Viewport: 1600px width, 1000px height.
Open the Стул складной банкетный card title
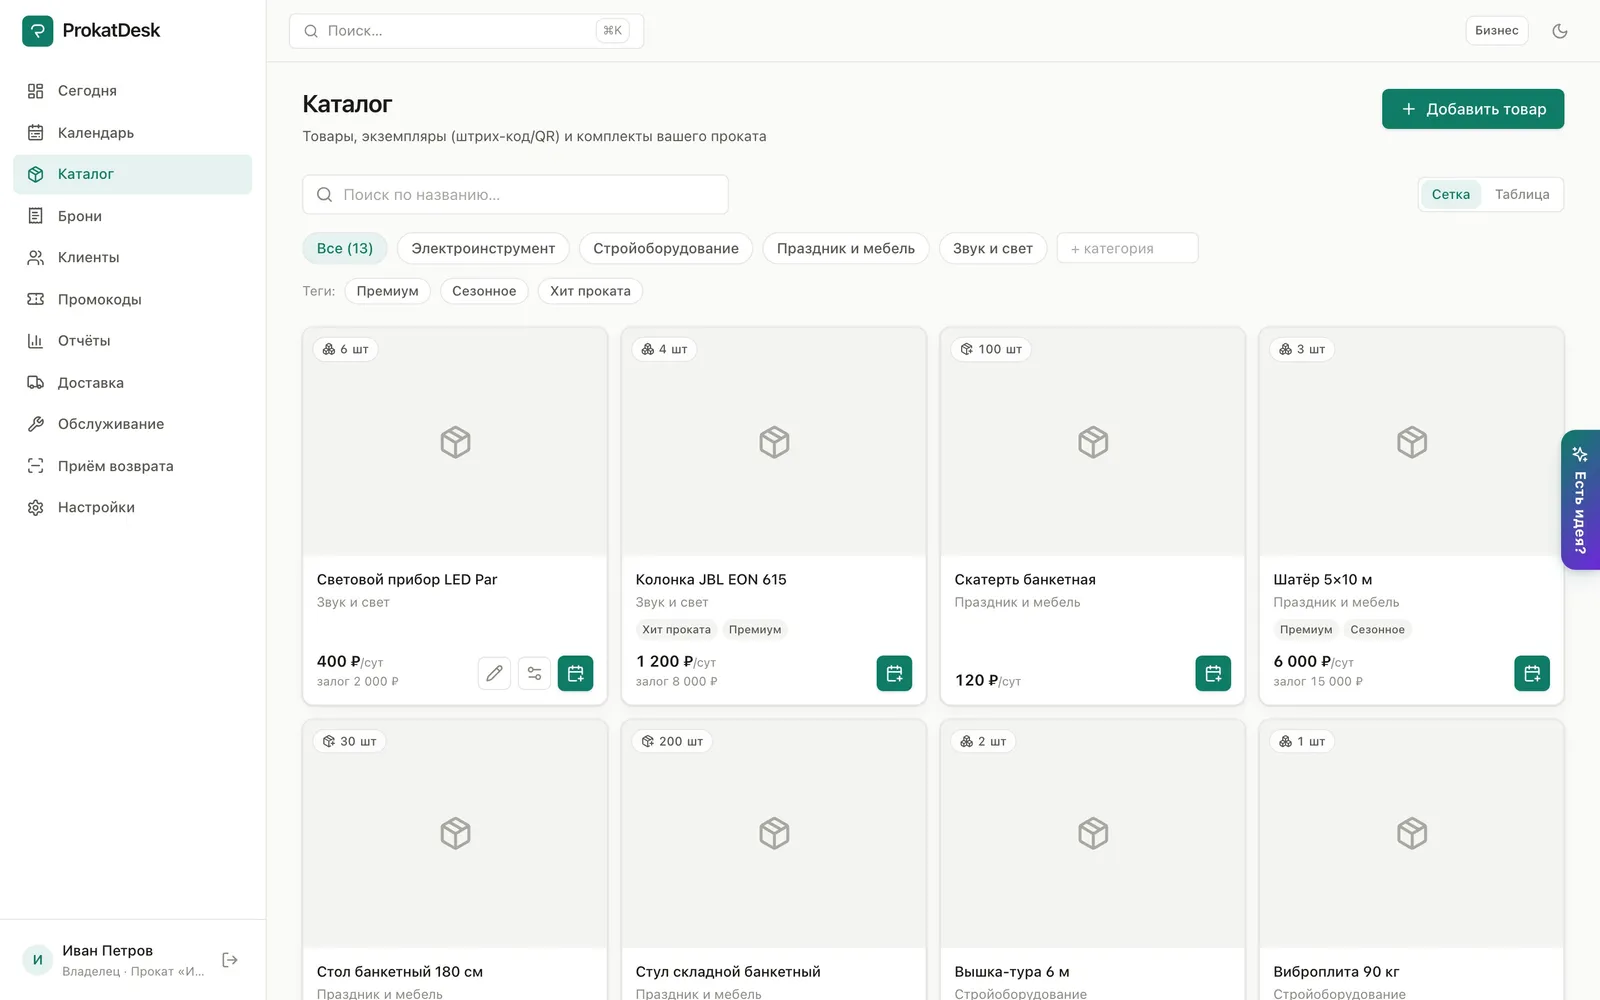point(728,972)
